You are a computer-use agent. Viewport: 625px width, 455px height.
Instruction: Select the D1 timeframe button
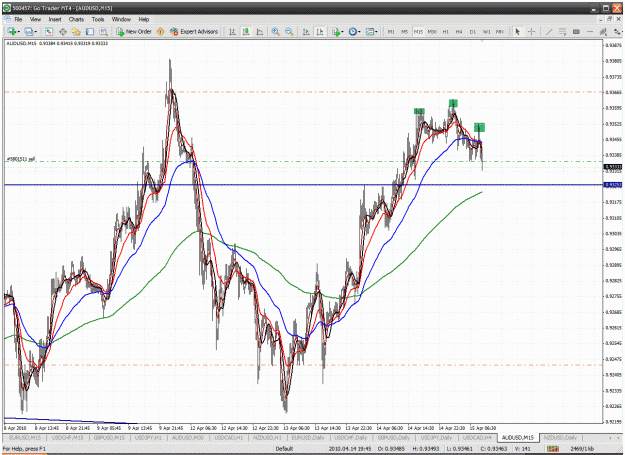tap(473, 31)
